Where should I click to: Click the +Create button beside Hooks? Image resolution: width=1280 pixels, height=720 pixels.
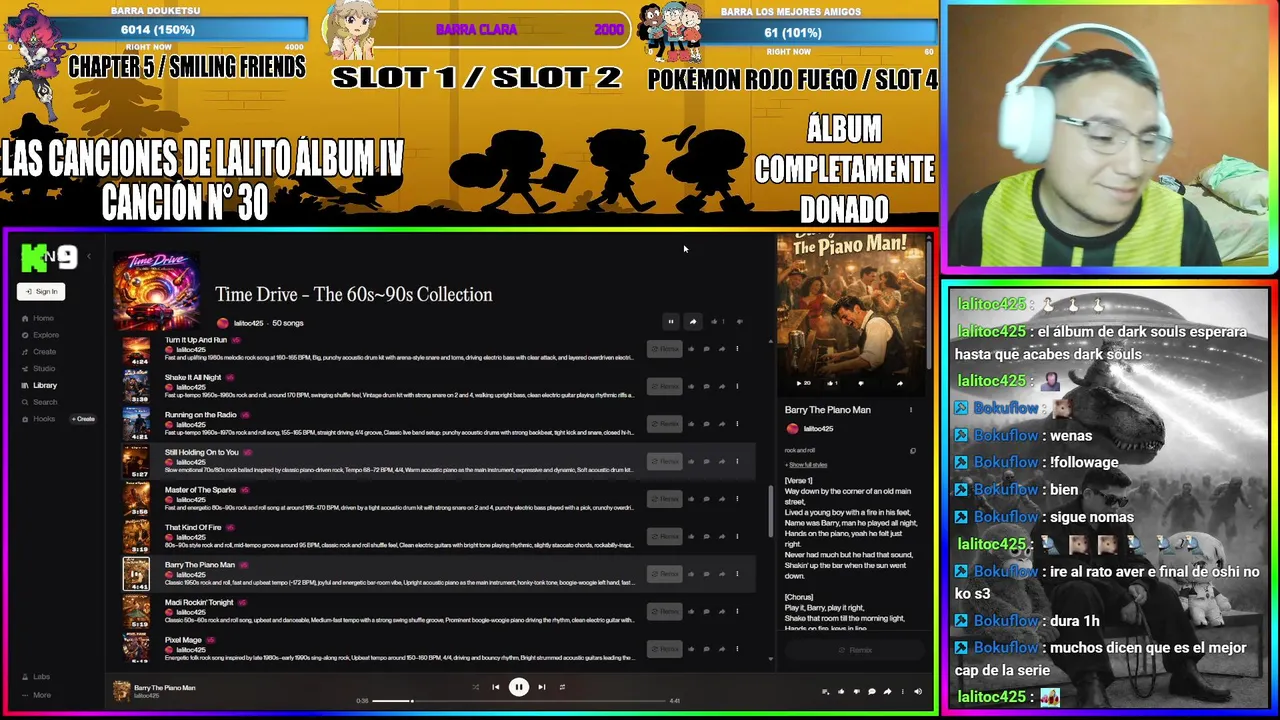[83, 419]
